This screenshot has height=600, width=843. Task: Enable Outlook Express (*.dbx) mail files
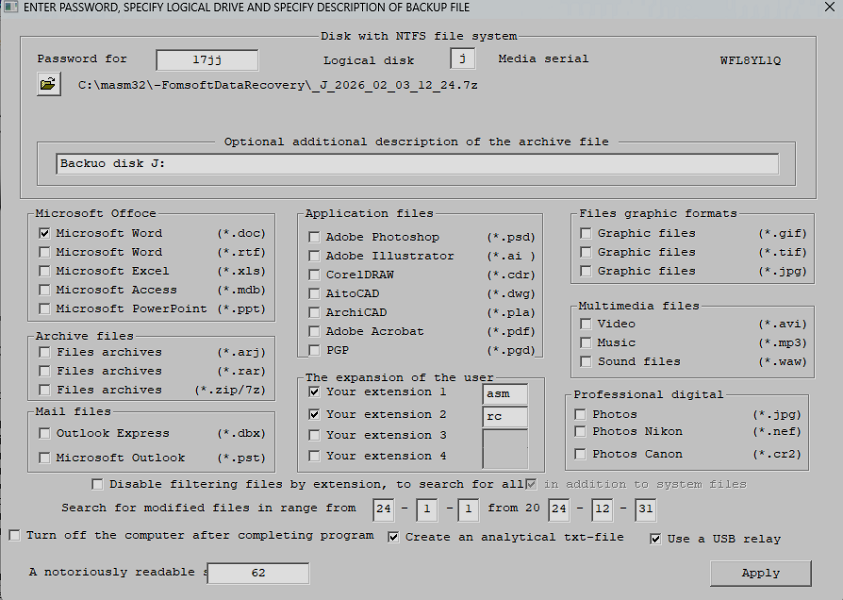coord(42,433)
